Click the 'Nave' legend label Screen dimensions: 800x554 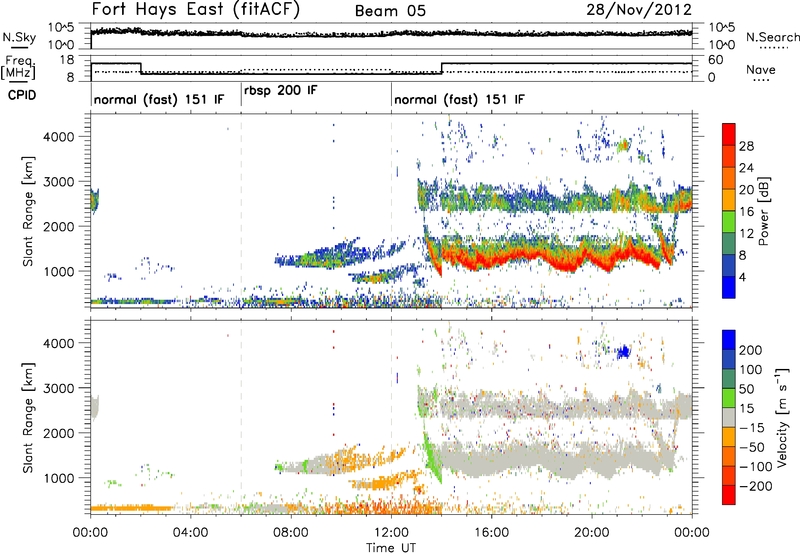pyautogui.click(x=761, y=69)
